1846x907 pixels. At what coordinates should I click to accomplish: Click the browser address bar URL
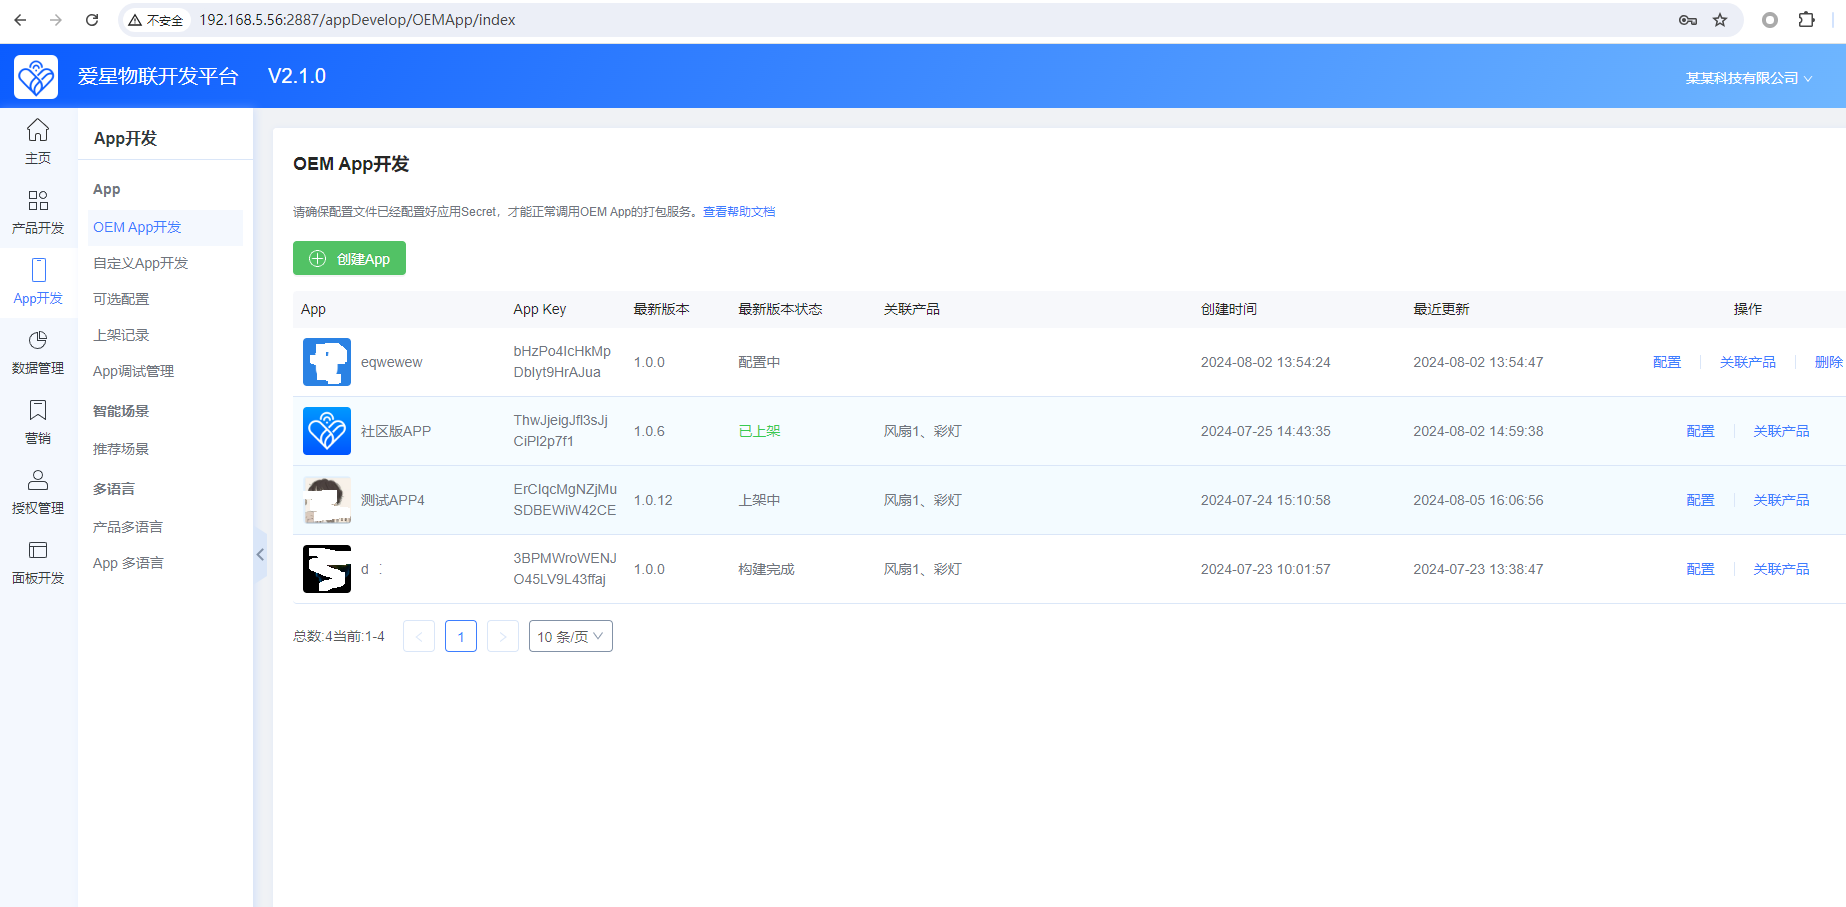[x=357, y=20]
